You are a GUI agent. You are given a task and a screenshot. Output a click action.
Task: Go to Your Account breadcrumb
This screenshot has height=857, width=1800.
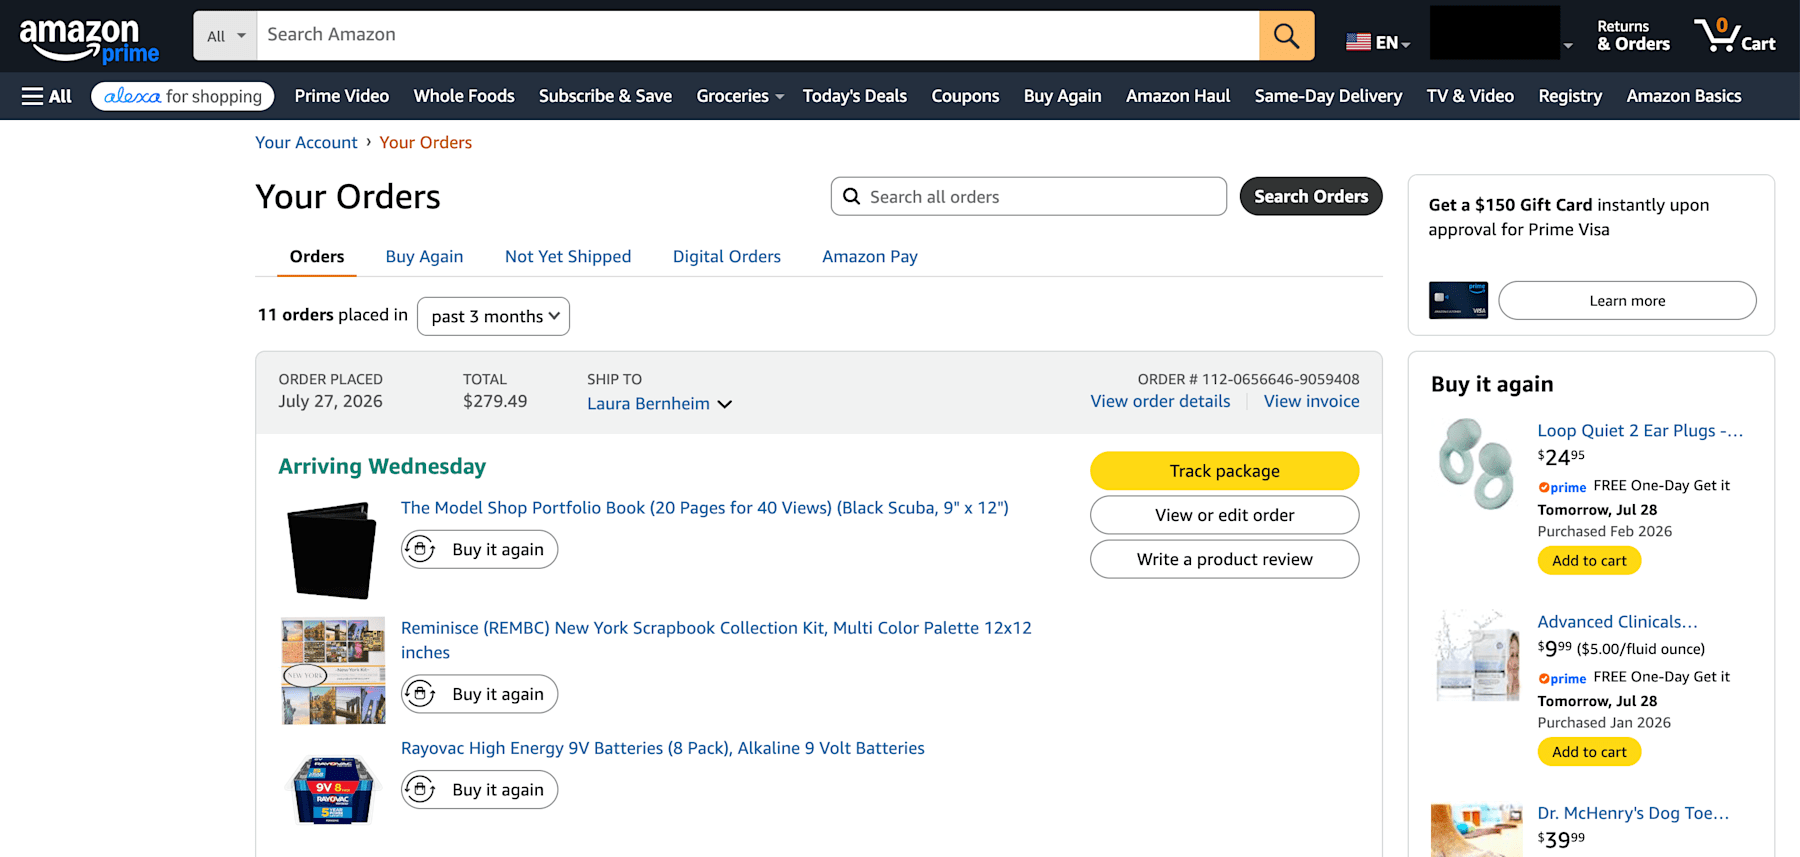(306, 142)
